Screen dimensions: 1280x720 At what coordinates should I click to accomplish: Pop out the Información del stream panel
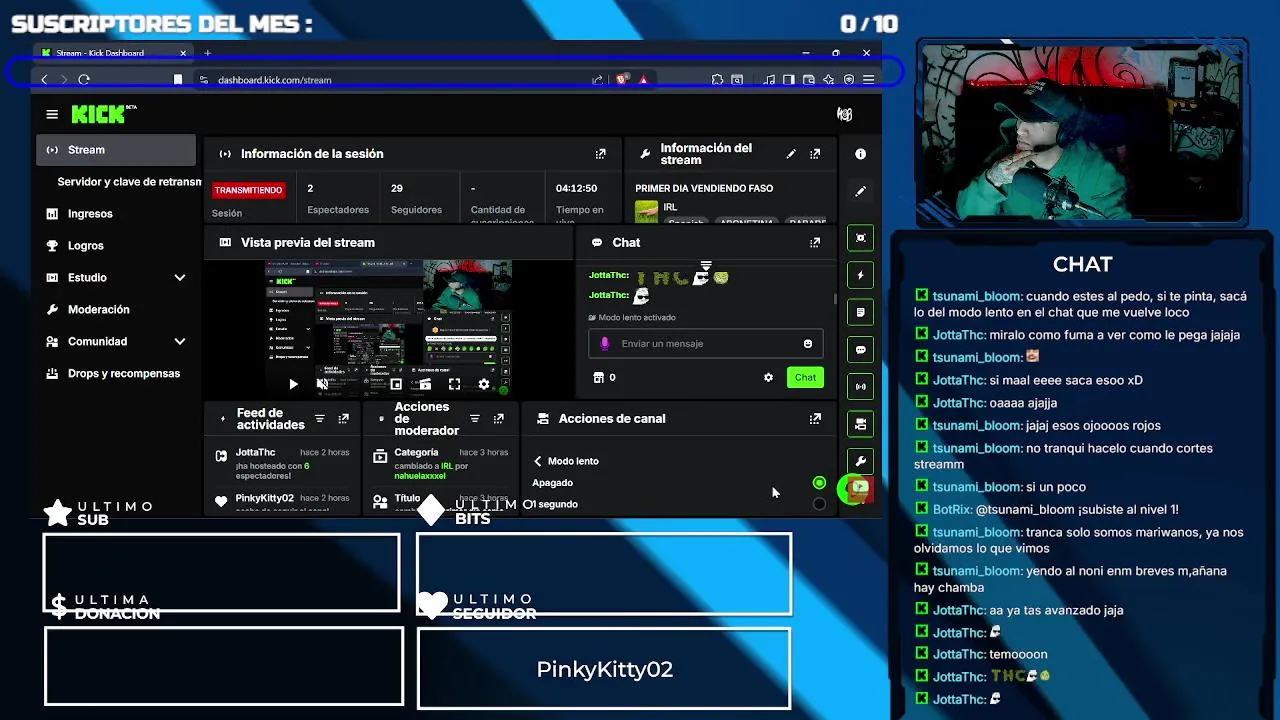pyautogui.click(x=815, y=154)
